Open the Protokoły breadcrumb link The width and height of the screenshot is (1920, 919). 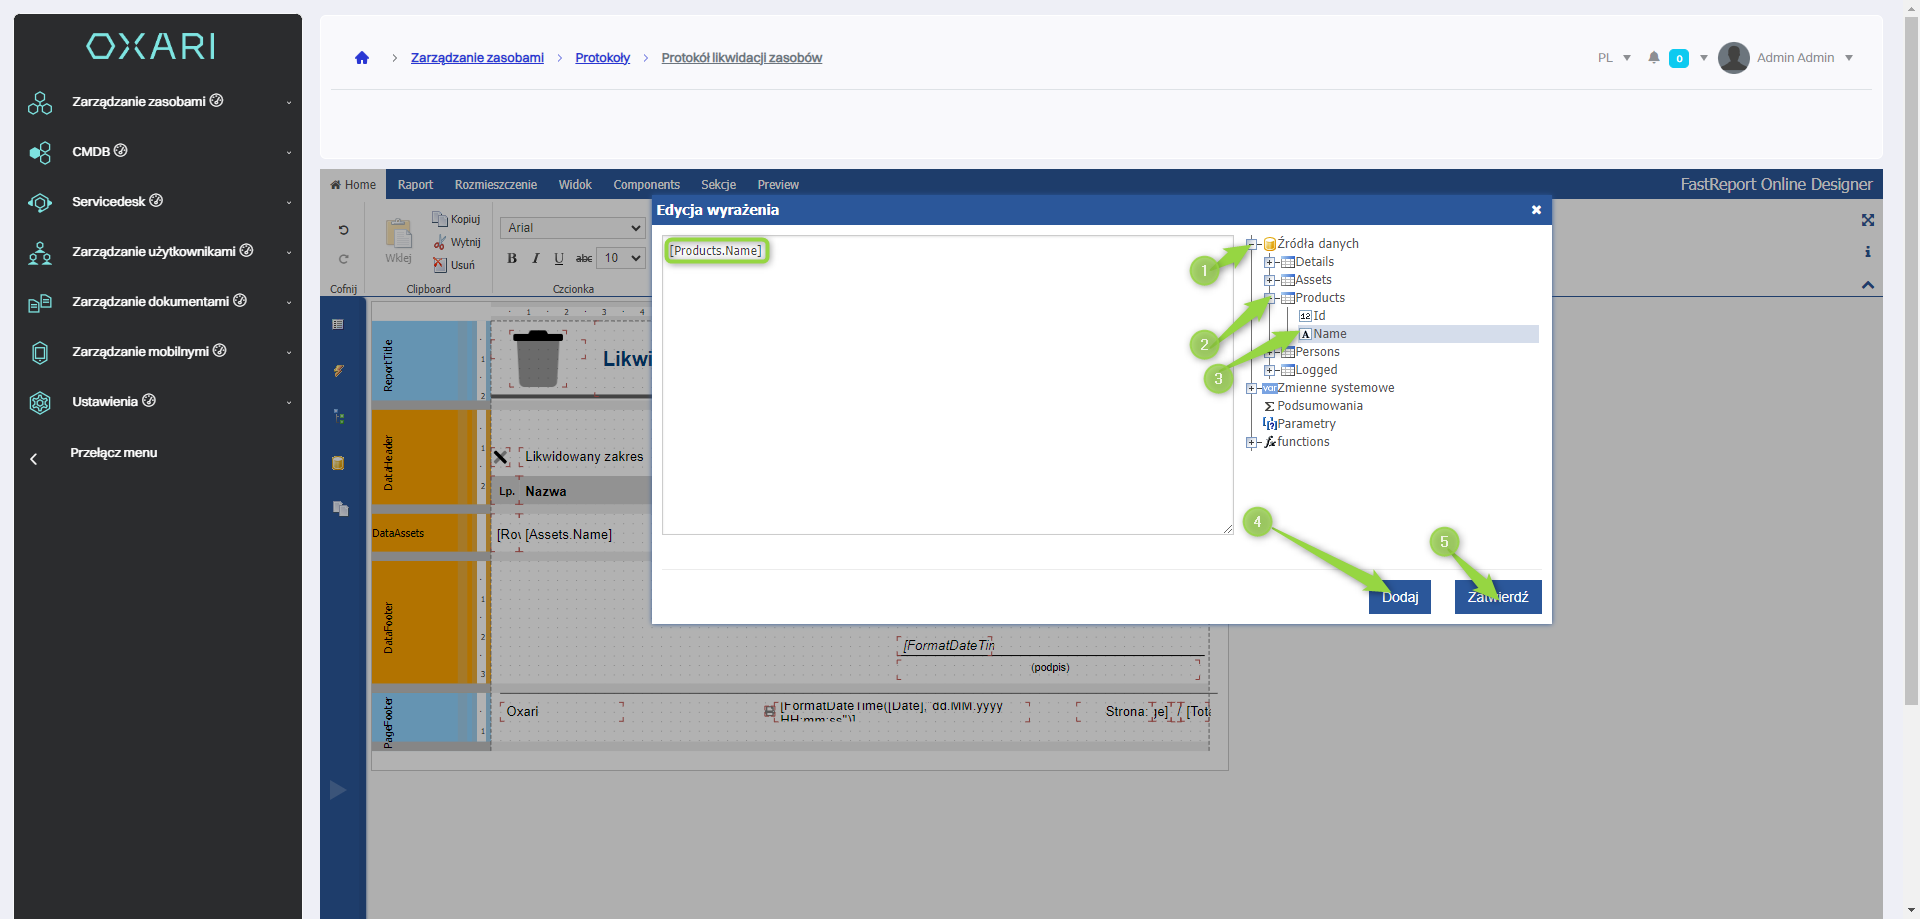click(x=602, y=58)
